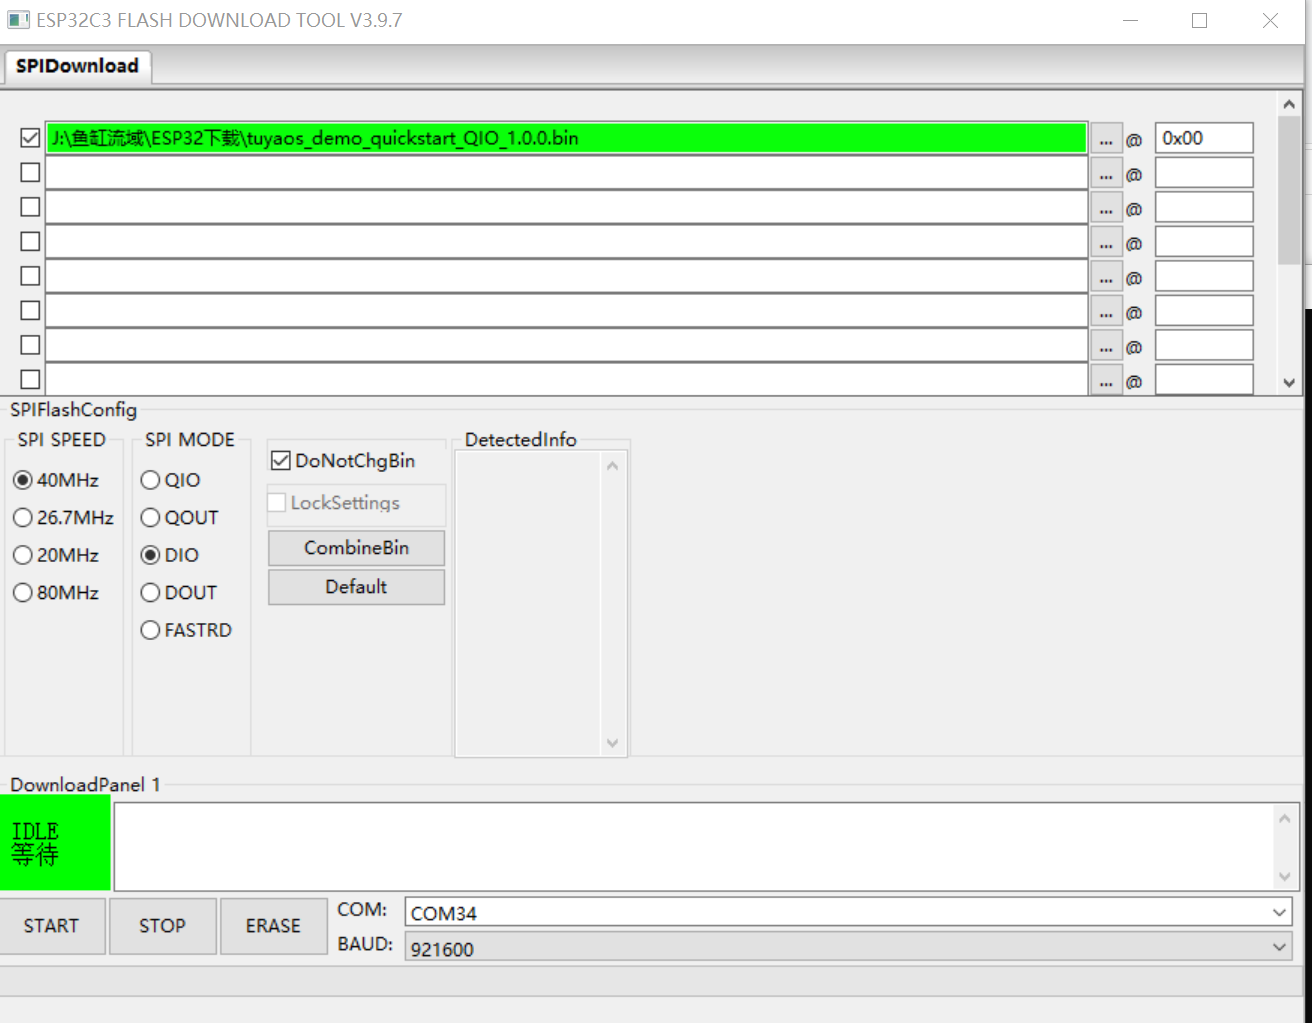
Task: Click the download log scroll down arrow
Action: (x=1285, y=877)
